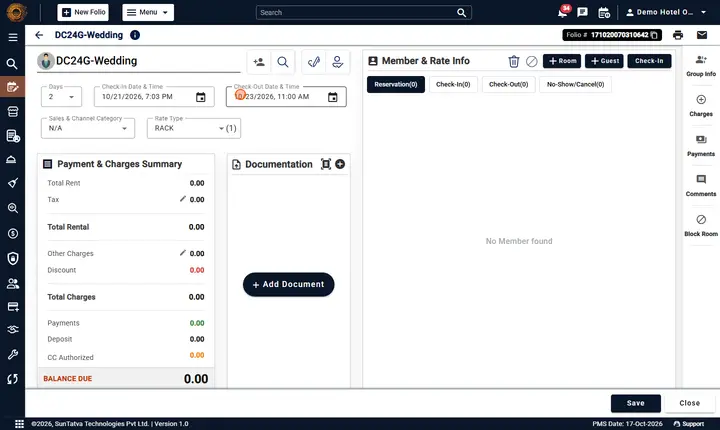Click the top Search input field
The width and height of the screenshot is (720, 430).
pyautogui.click(x=364, y=12)
